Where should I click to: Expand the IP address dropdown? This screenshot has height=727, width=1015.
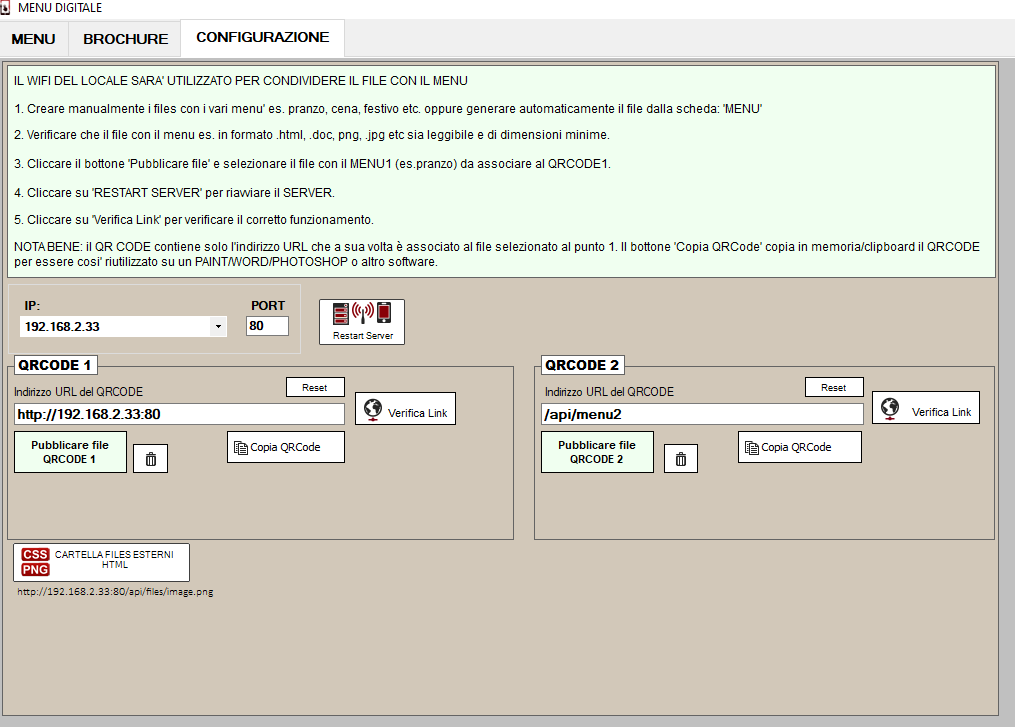(218, 327)
